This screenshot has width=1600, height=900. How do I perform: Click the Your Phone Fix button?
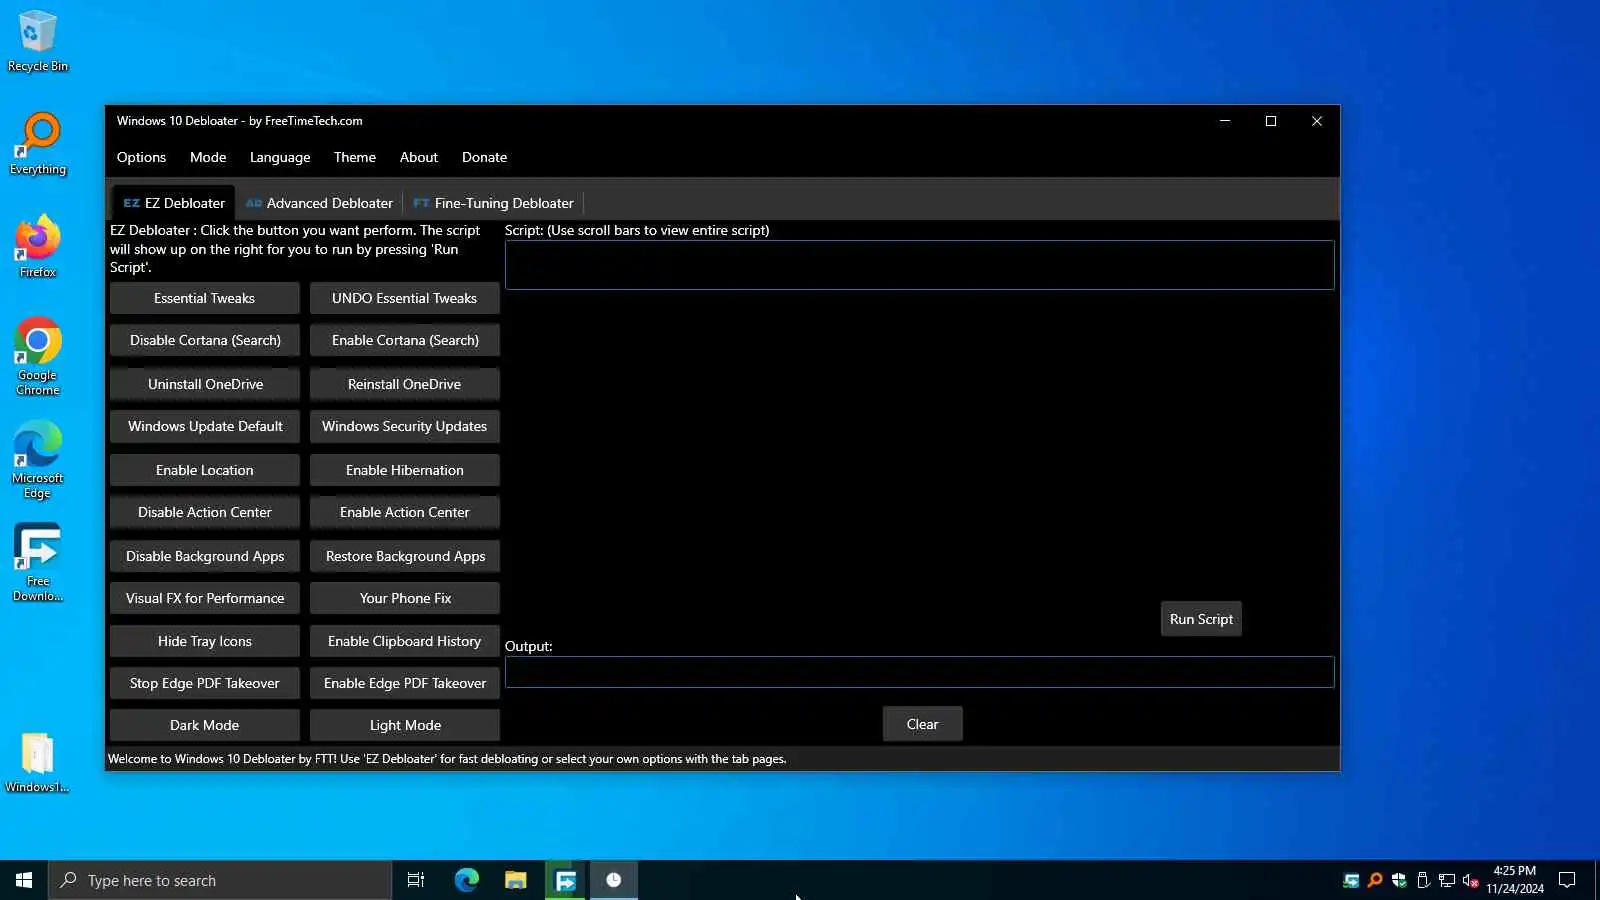point(405,598)
